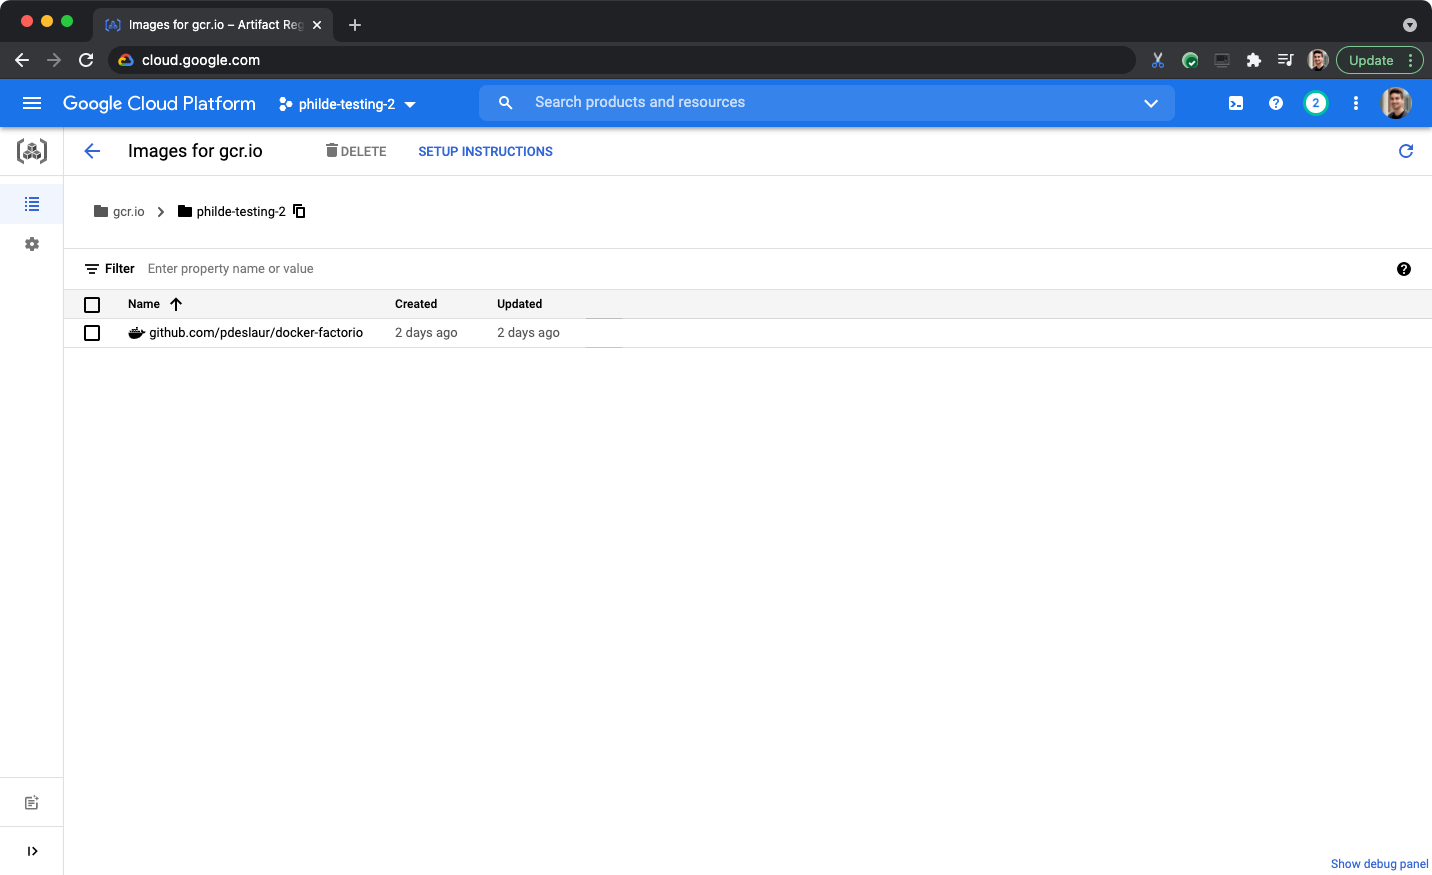This screenshot has width=1432, height=875.
Task: Open the account avatar in the blue header
Action: [1396, 103]
